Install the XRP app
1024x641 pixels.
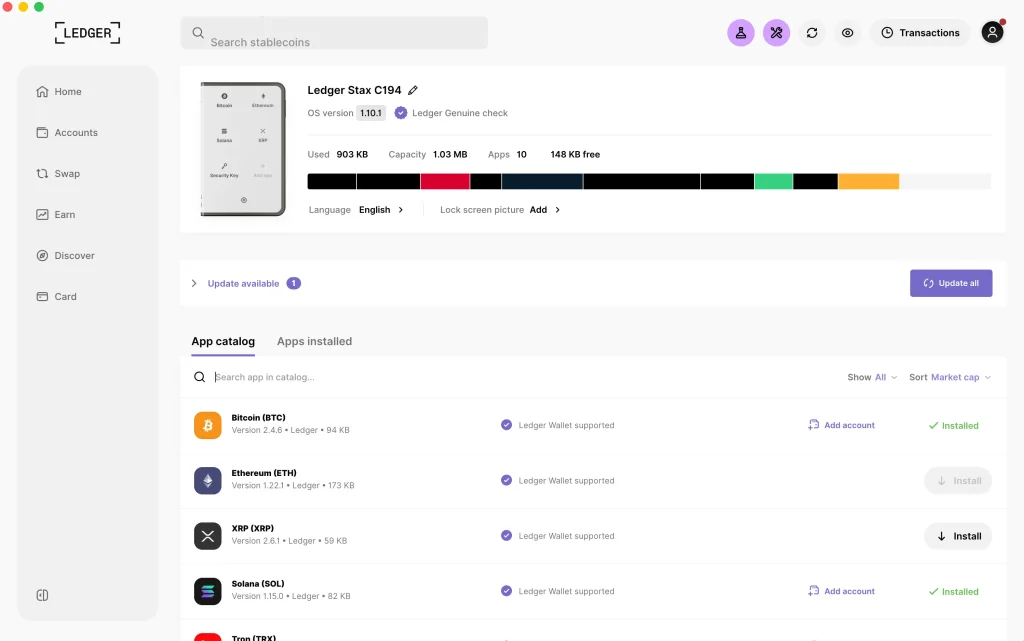(x=958, y=536)
